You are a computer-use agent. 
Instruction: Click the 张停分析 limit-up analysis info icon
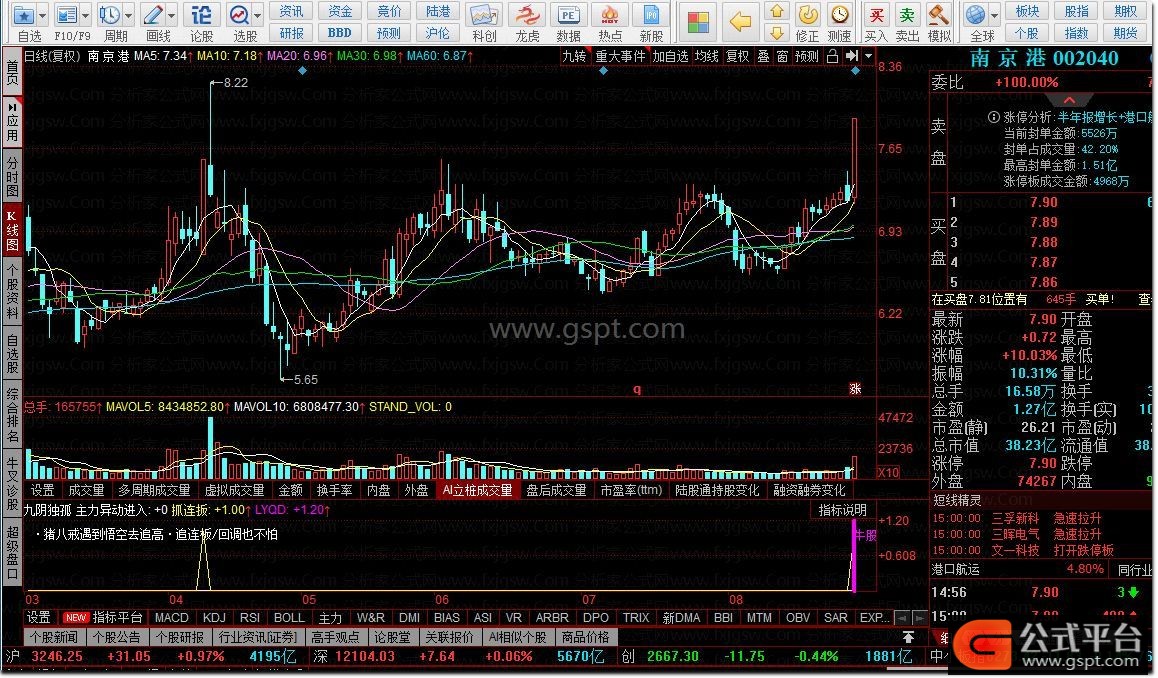994,117
